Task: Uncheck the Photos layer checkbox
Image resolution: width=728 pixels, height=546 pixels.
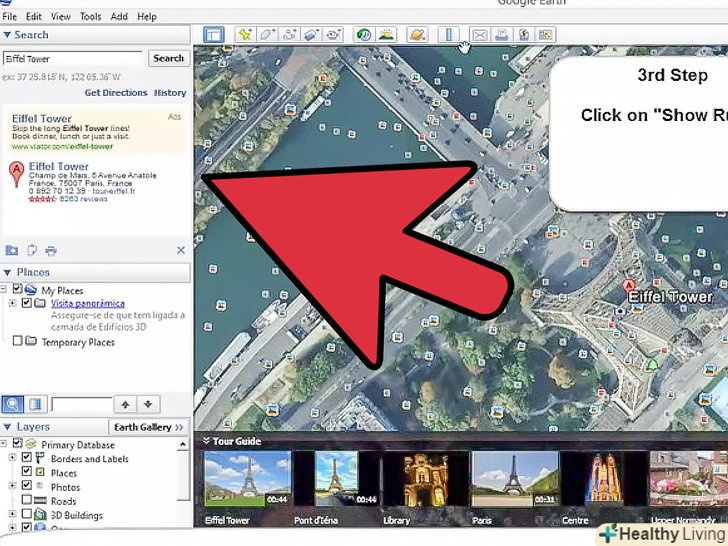Action: 26,486
